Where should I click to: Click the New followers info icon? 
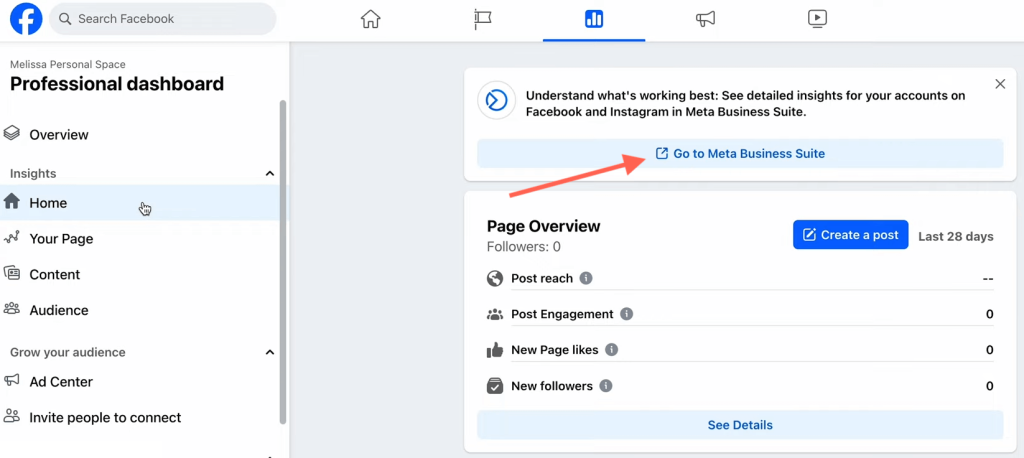pos(606,385)
